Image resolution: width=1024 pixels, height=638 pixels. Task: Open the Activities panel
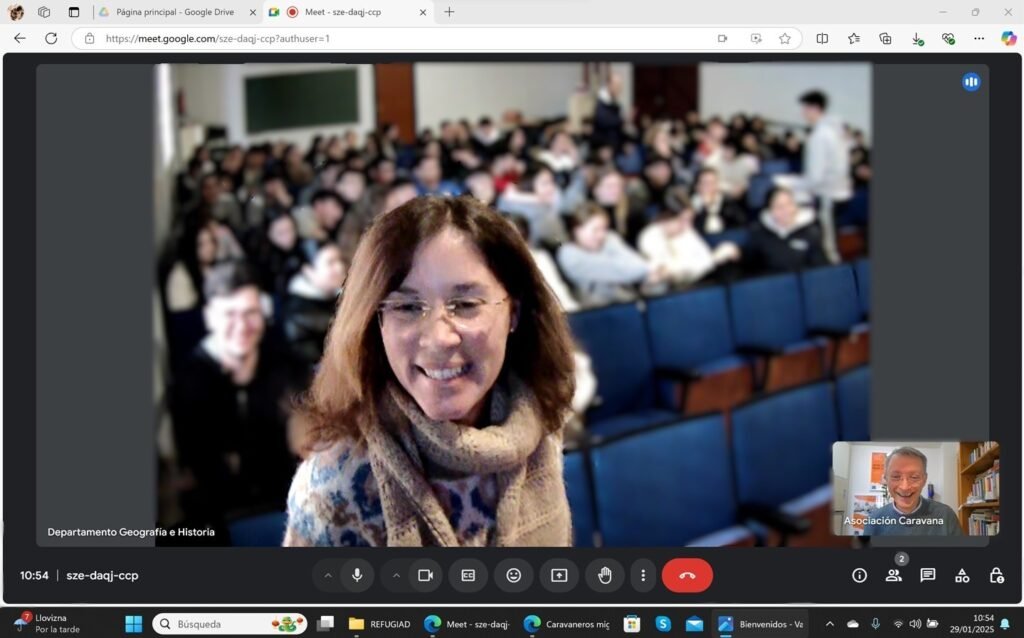pyautogui.click(x=961, y=575)
